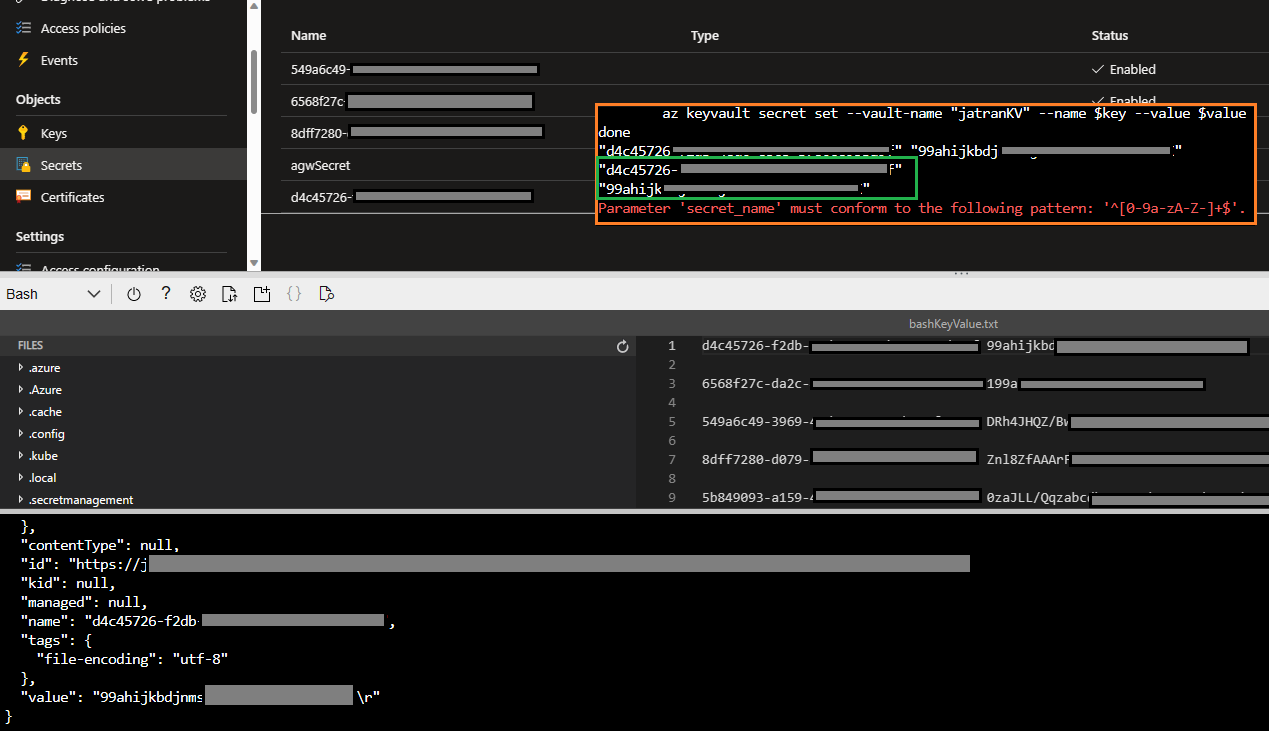Click the 0zaJLL/Qqzabc value on line 9

pos(1038,496)
